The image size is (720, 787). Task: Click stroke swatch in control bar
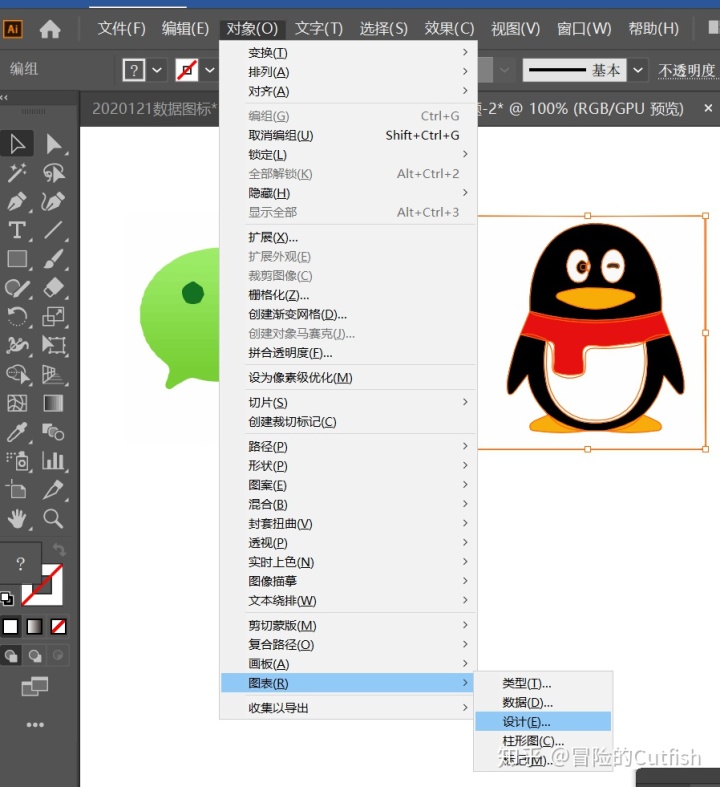click(x=187, y=70)
